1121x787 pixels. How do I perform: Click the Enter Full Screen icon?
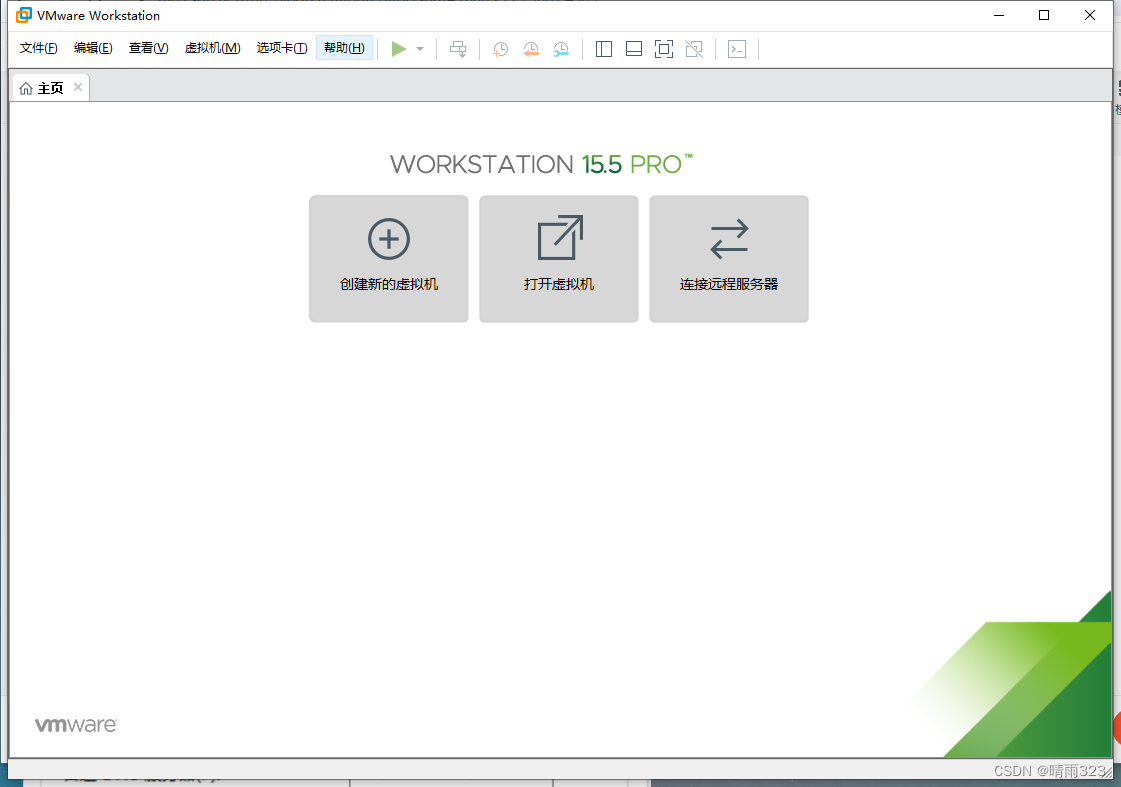pos(664,49)
